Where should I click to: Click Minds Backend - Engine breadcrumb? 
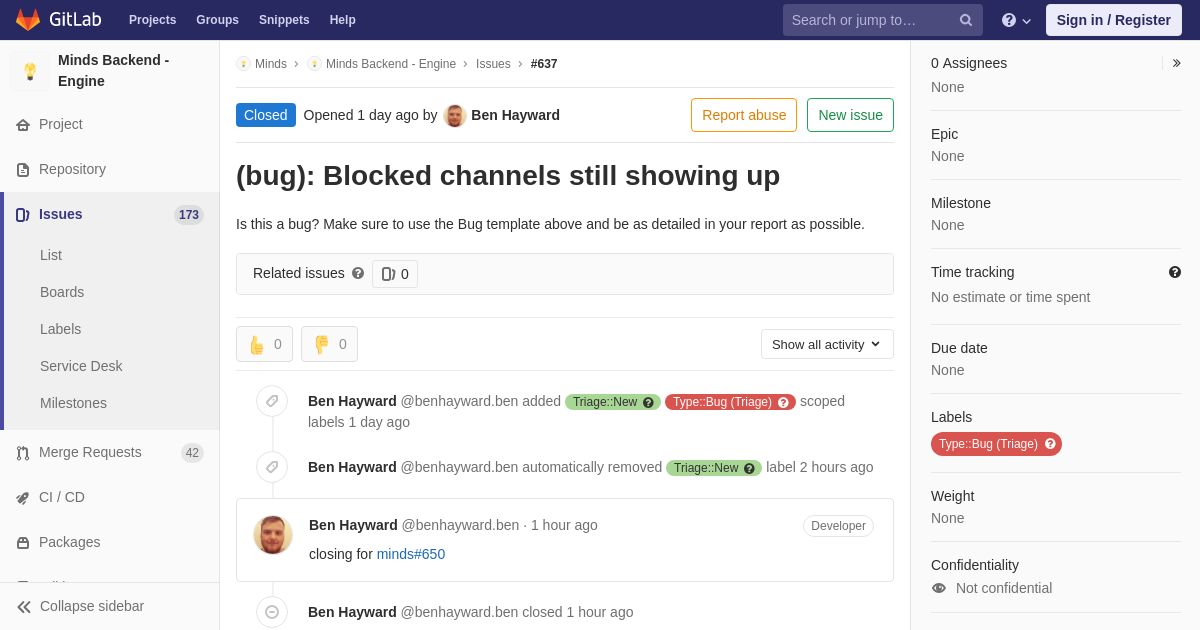pos(391,64)
